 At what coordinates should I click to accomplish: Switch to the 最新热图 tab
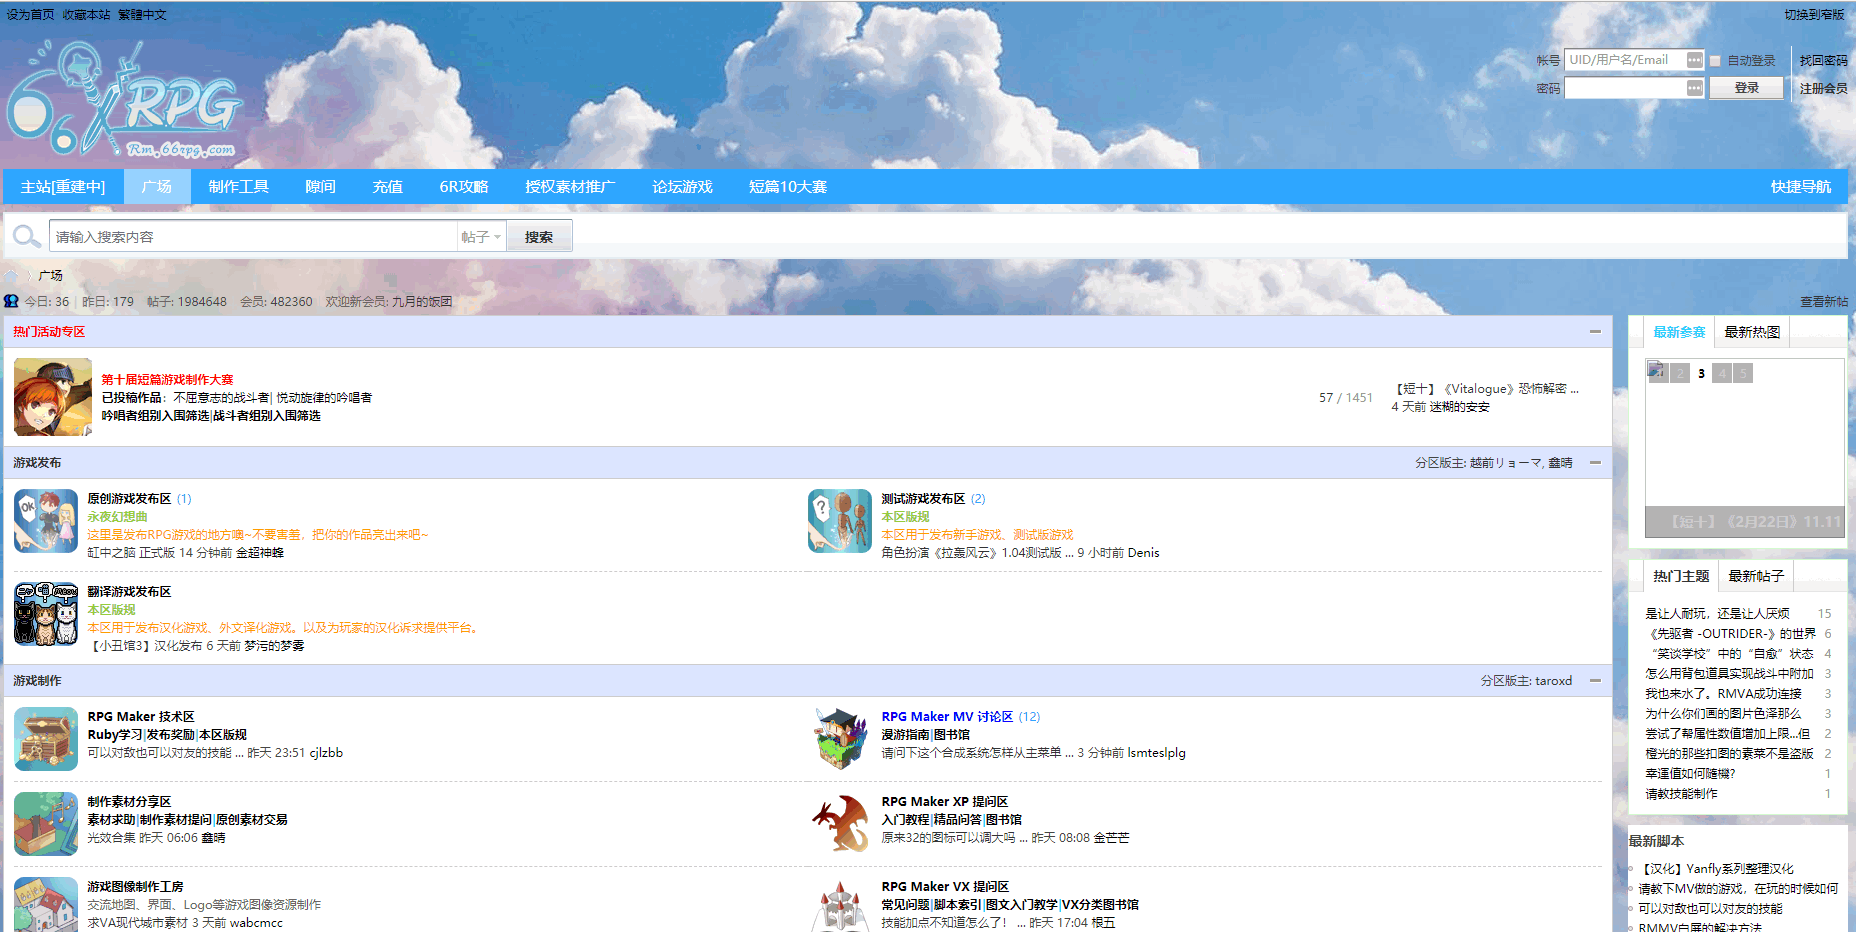[1752, 332]
